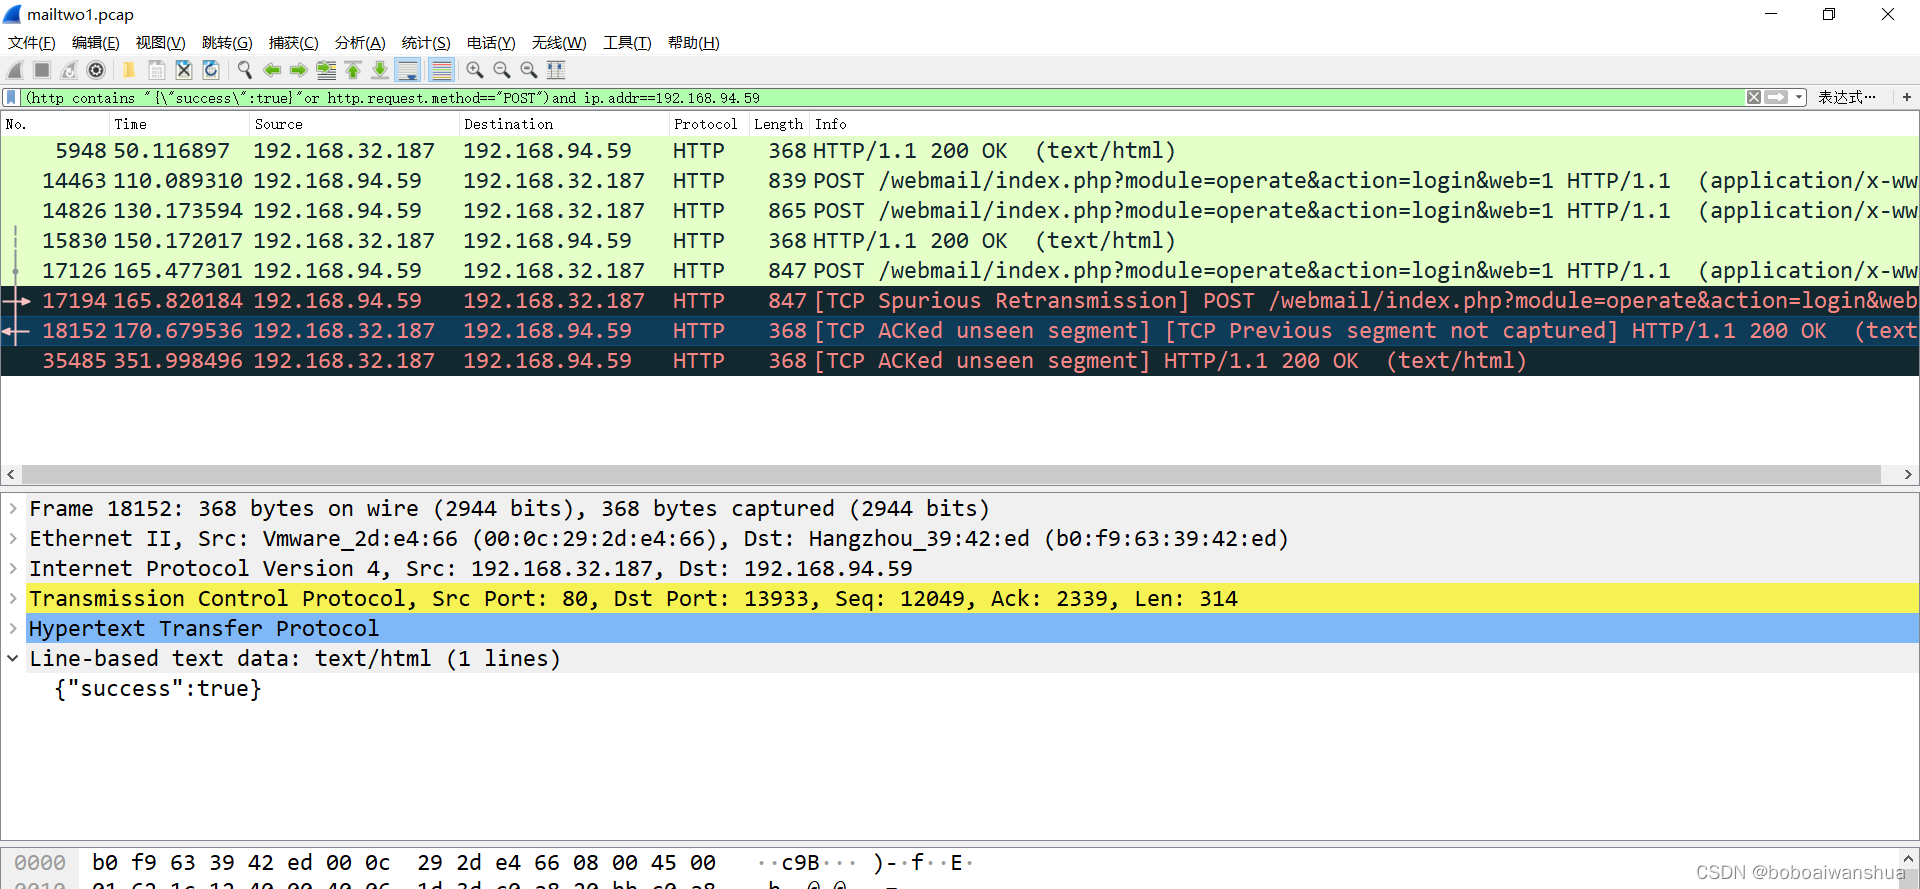Open the 无线(W) menu

pyautogui.click(x=559, y=43)
